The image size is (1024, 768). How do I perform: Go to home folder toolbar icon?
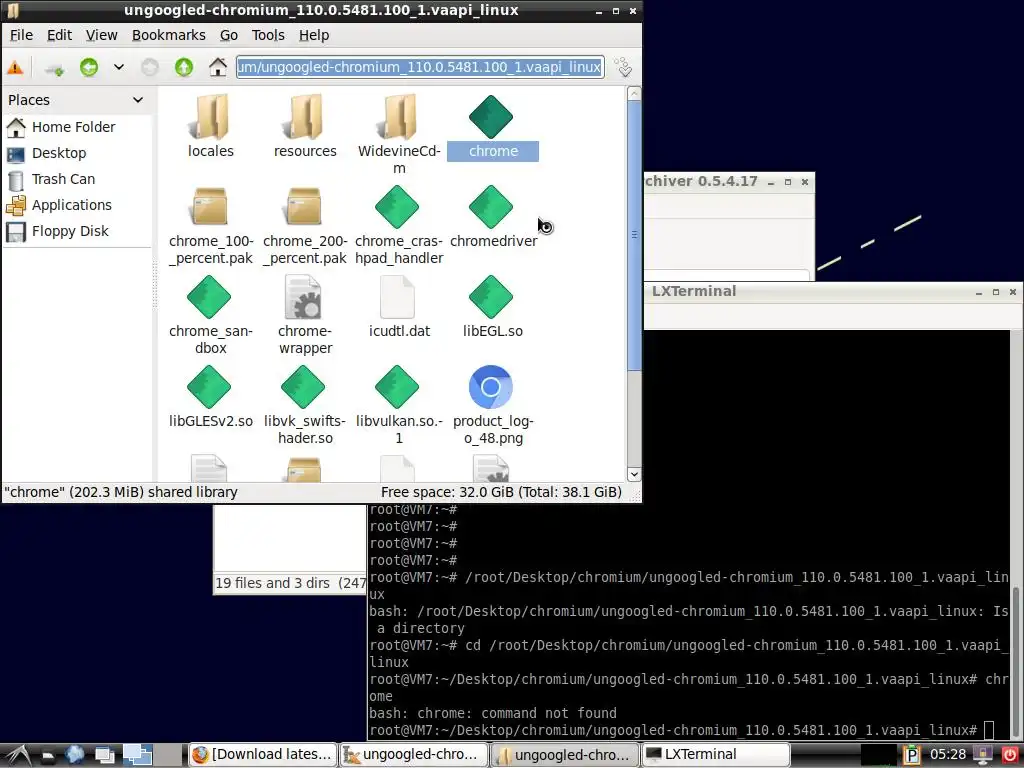[217, 67]
